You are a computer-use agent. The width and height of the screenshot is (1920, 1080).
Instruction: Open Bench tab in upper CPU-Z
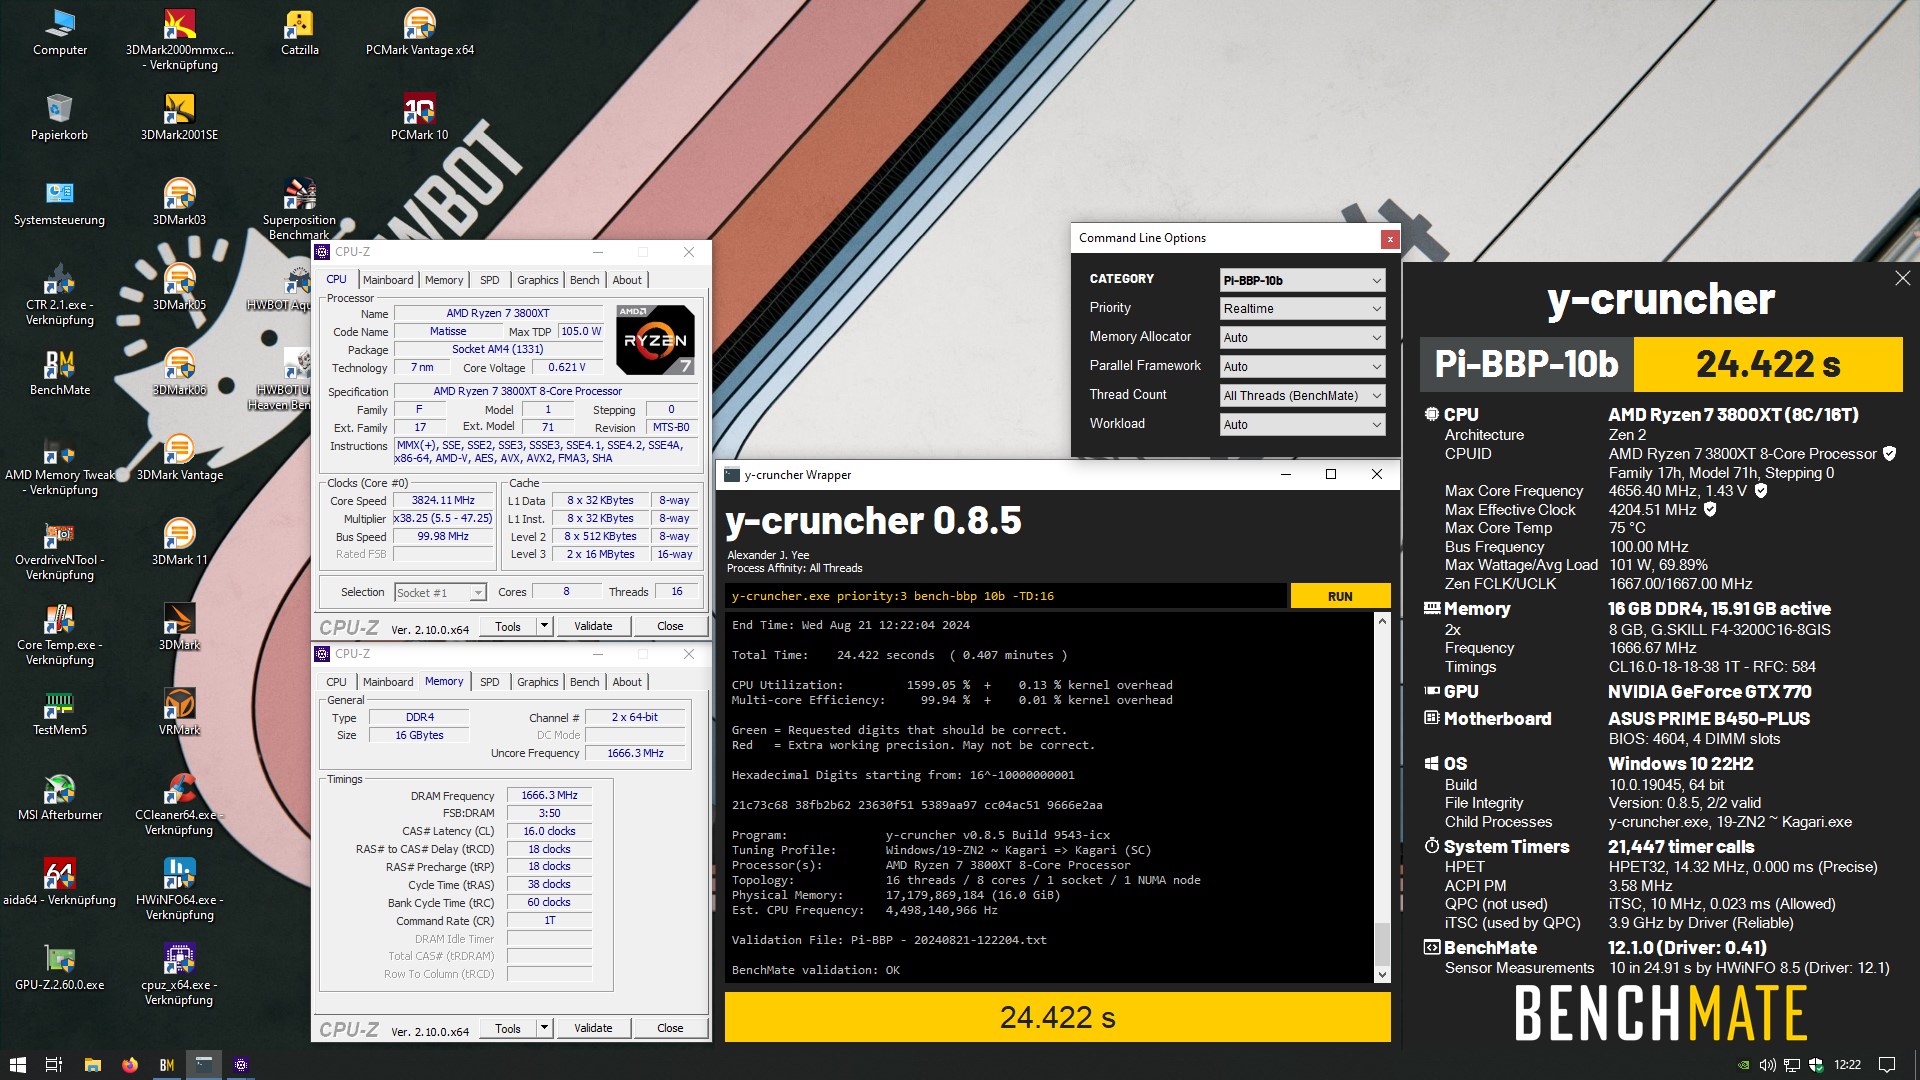[x=584, y=280]
